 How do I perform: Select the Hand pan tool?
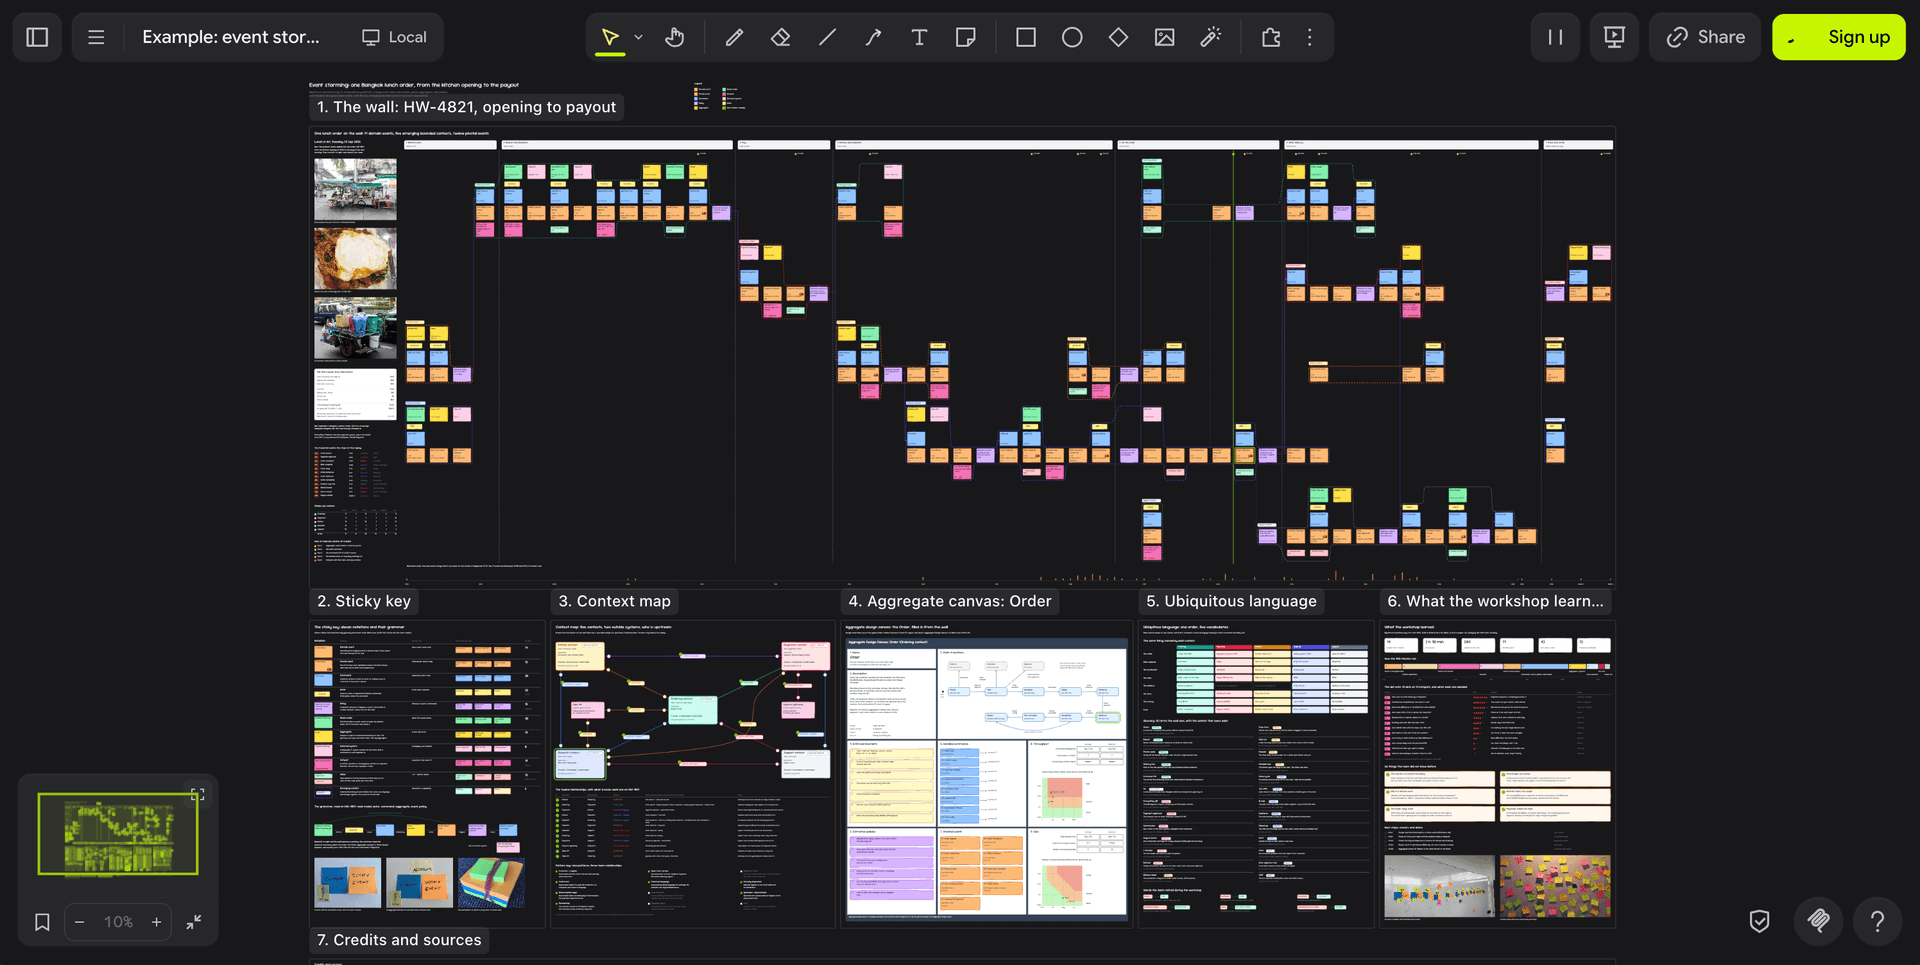click(675, 37)
